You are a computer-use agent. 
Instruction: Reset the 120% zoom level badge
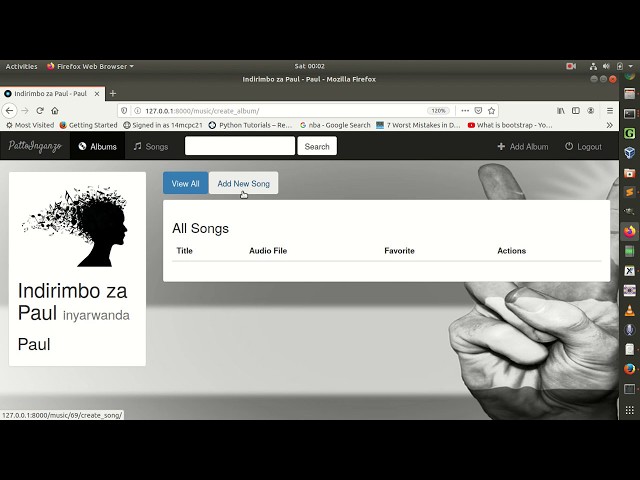(x=438, y=111)
